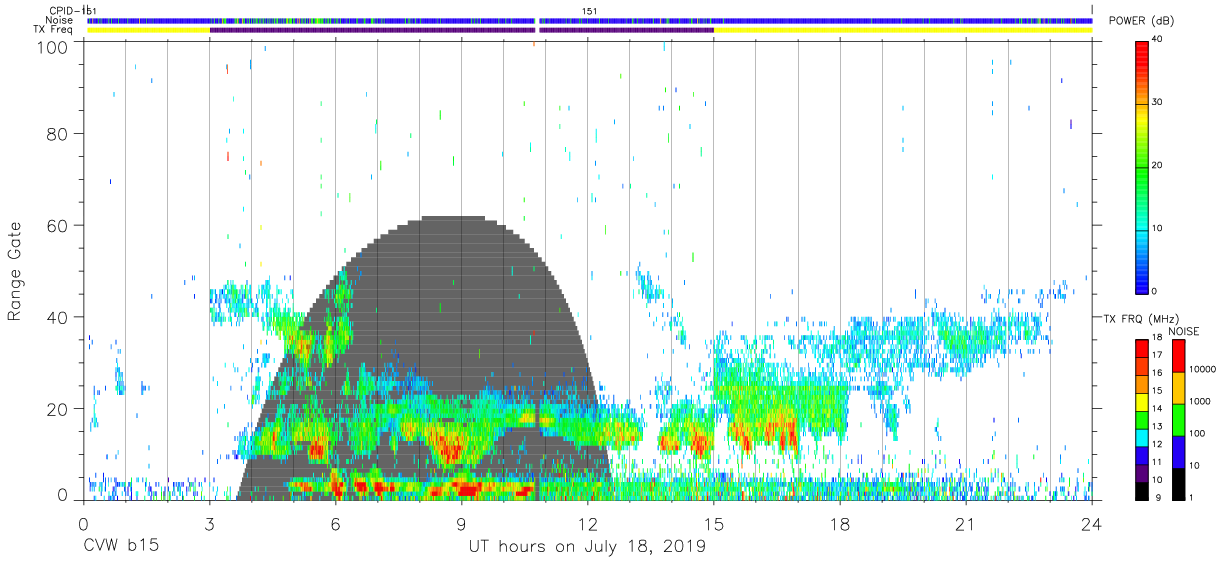This screenshot has height=567, width=1228.
Task: Click the '151' CPID value at top center
Action: [x=590, y=11]
